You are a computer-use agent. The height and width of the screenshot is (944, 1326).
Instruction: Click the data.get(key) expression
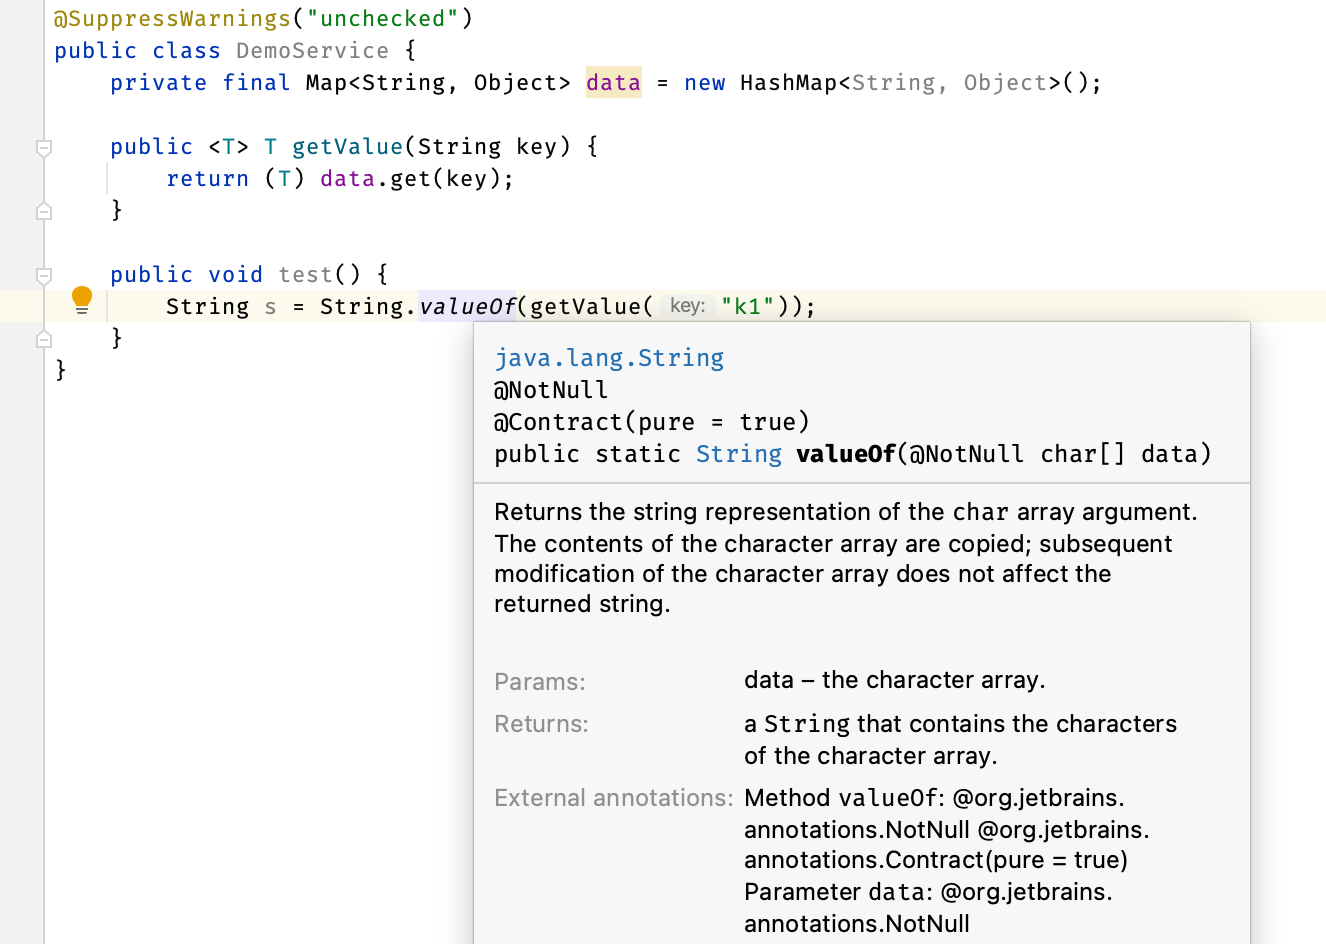click(x=410, y=178)
